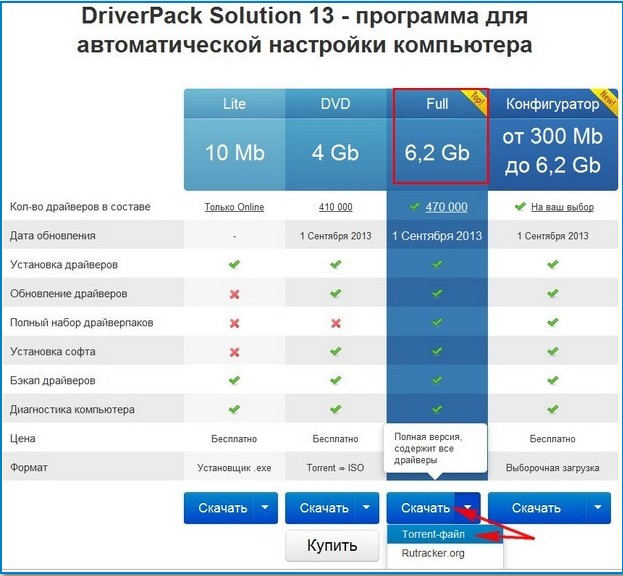Click green check for Конфигуратор Обновление драйверов
The width and height of the screenshot is (623, 576).
point(553,293)
